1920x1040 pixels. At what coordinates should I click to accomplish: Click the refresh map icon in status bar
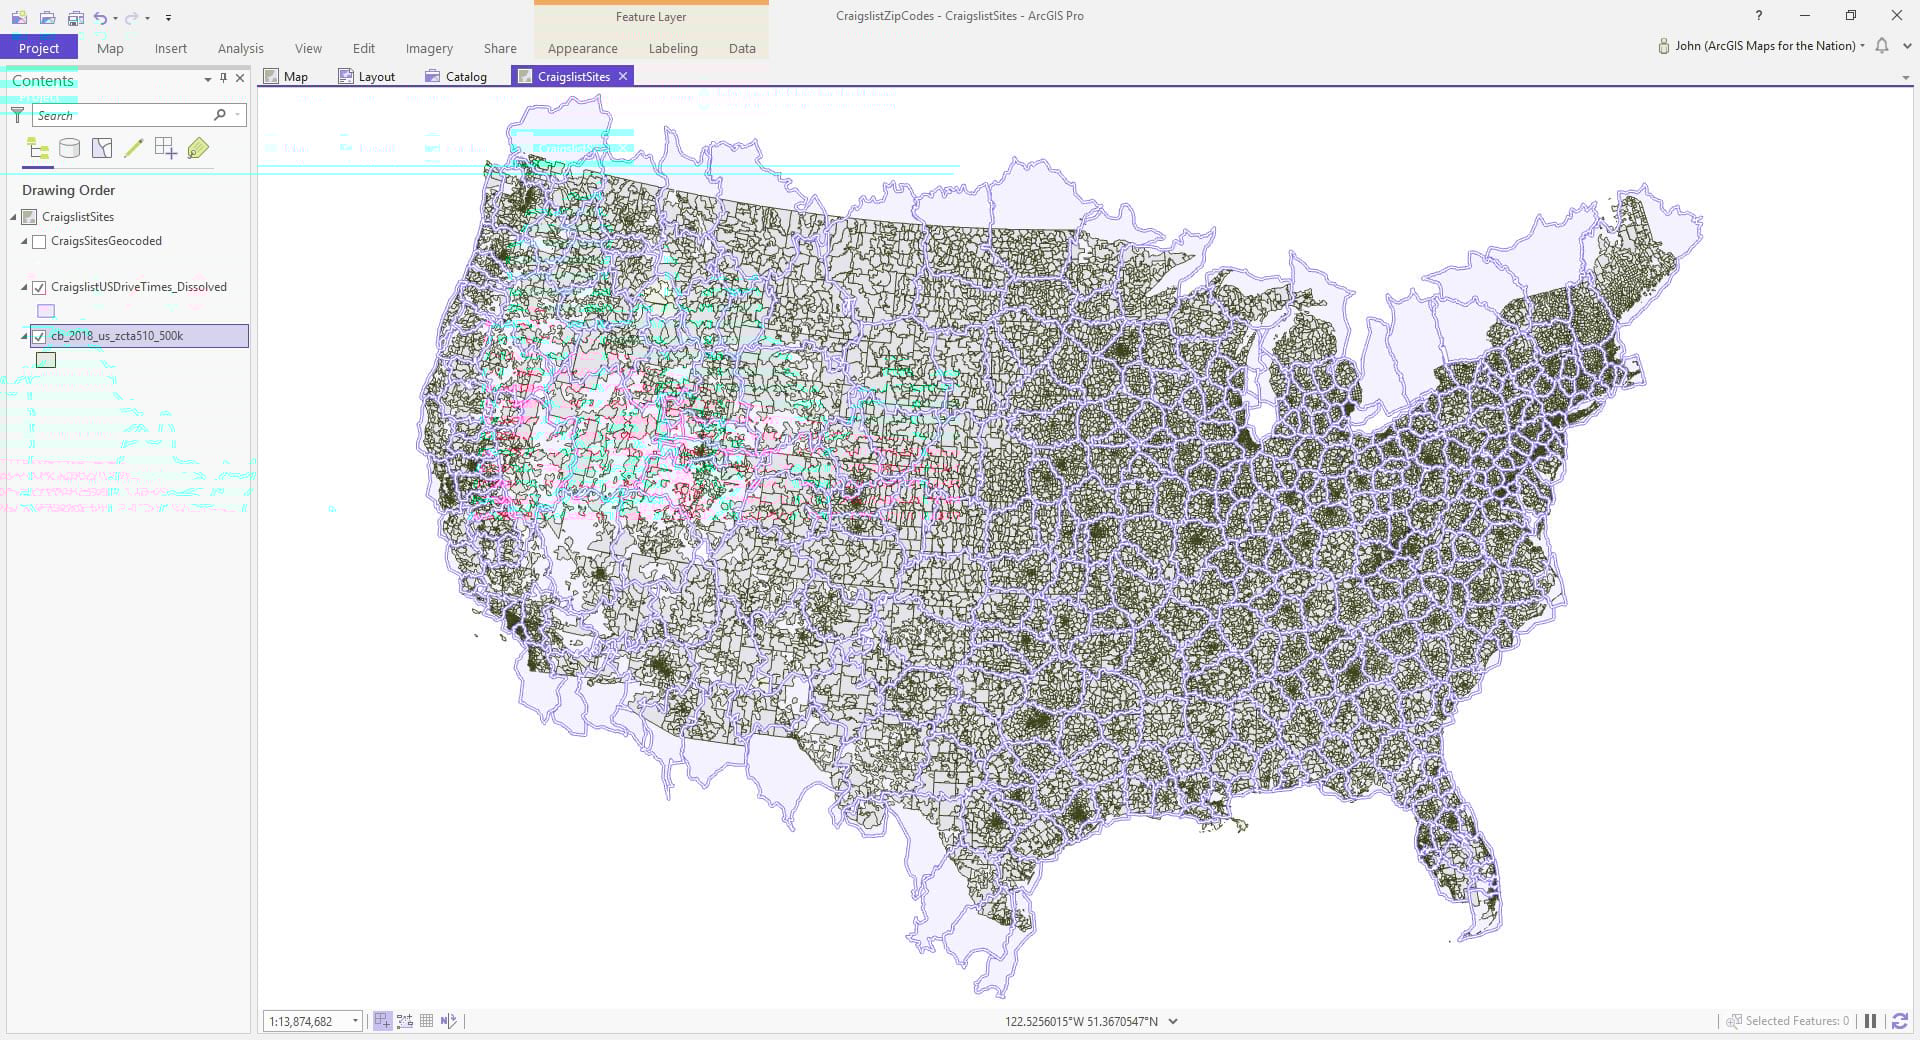1899,1021
